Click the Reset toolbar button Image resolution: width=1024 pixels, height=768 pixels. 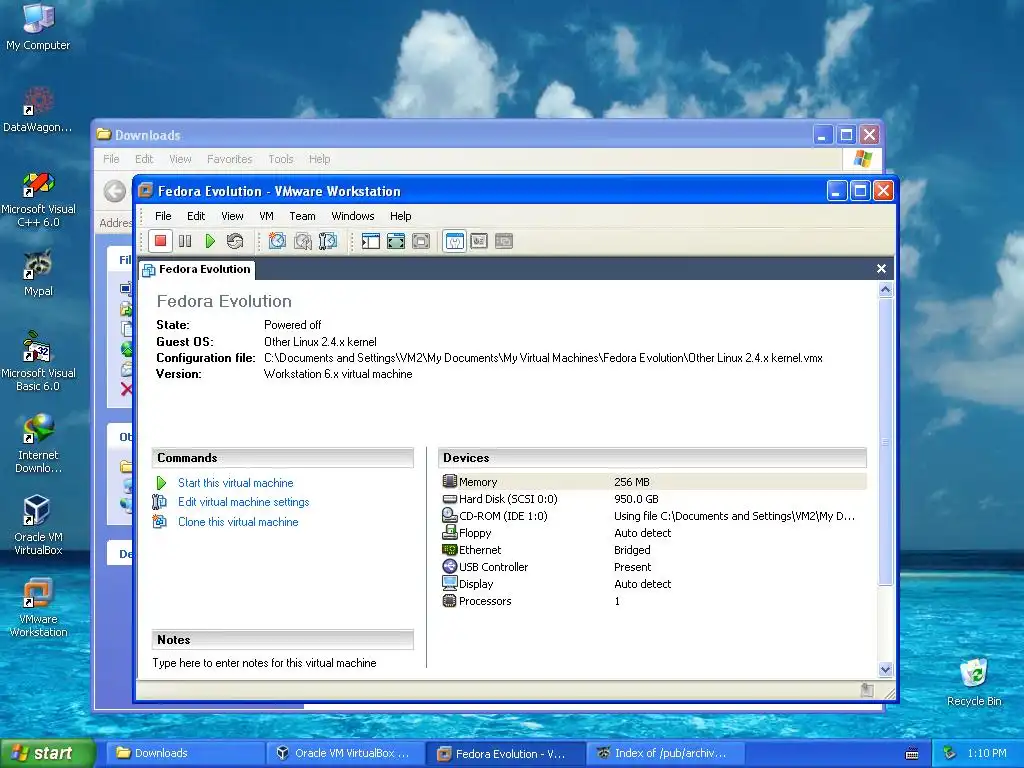(235, 241)
